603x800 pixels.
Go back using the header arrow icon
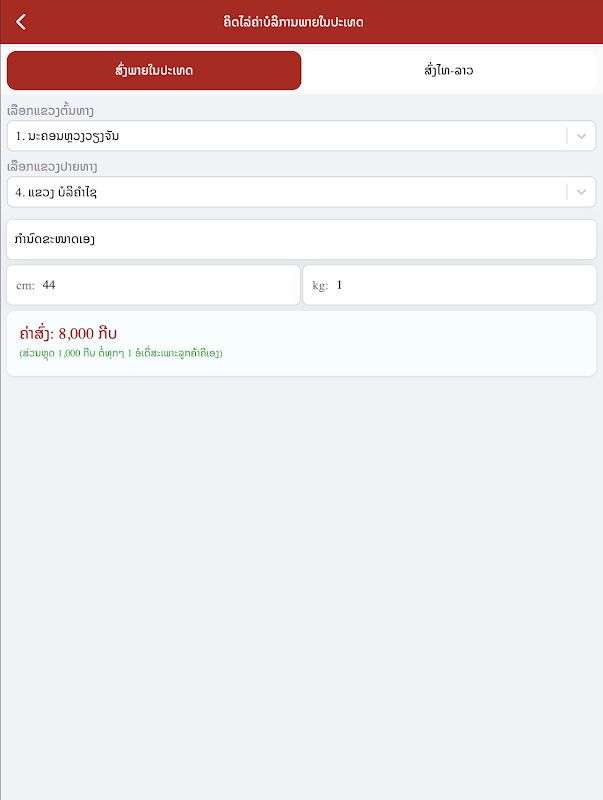coord(21,22)
